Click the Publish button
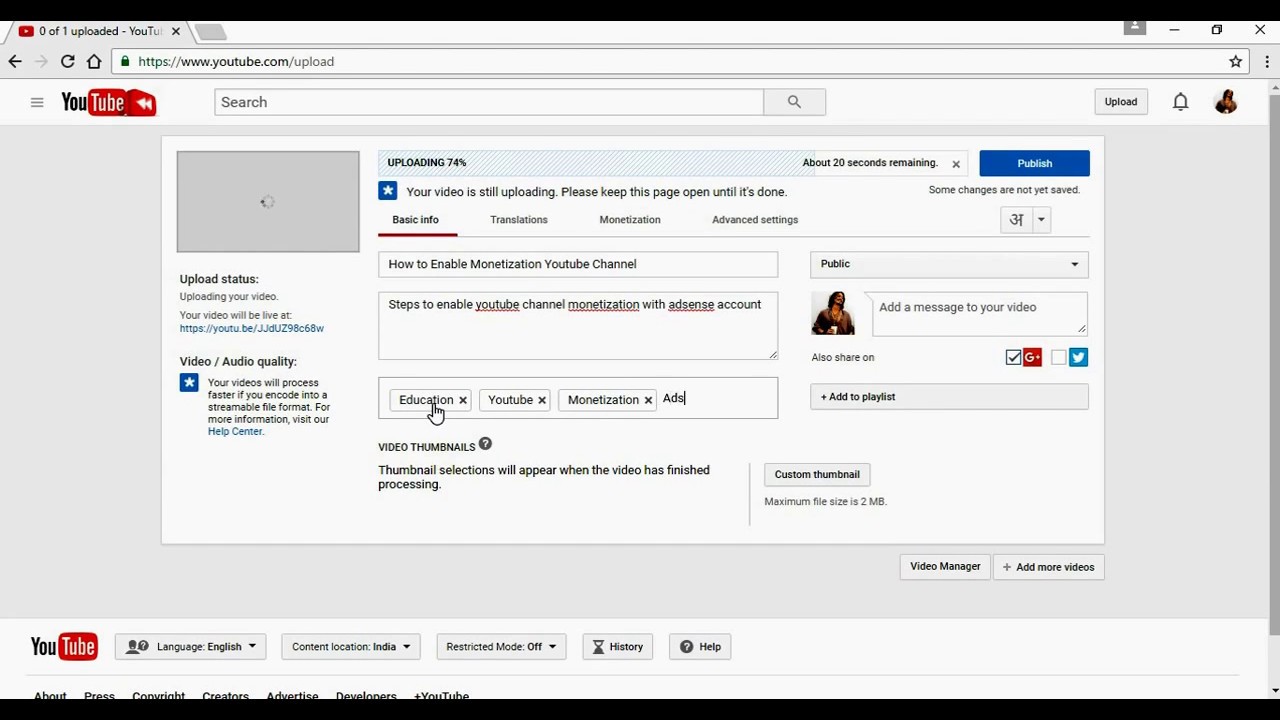The width and height of the screenshot is (1280, 720). tap(1034, 163)
